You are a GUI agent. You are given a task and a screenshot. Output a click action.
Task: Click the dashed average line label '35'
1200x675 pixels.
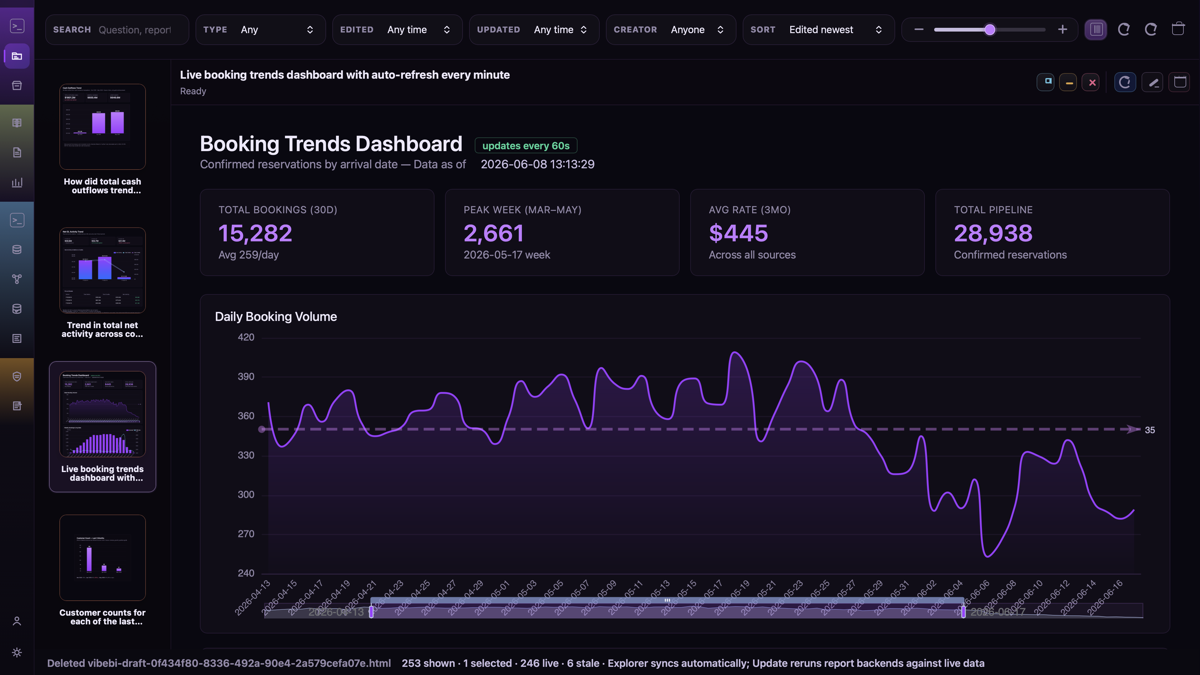tap(1150, 430)
